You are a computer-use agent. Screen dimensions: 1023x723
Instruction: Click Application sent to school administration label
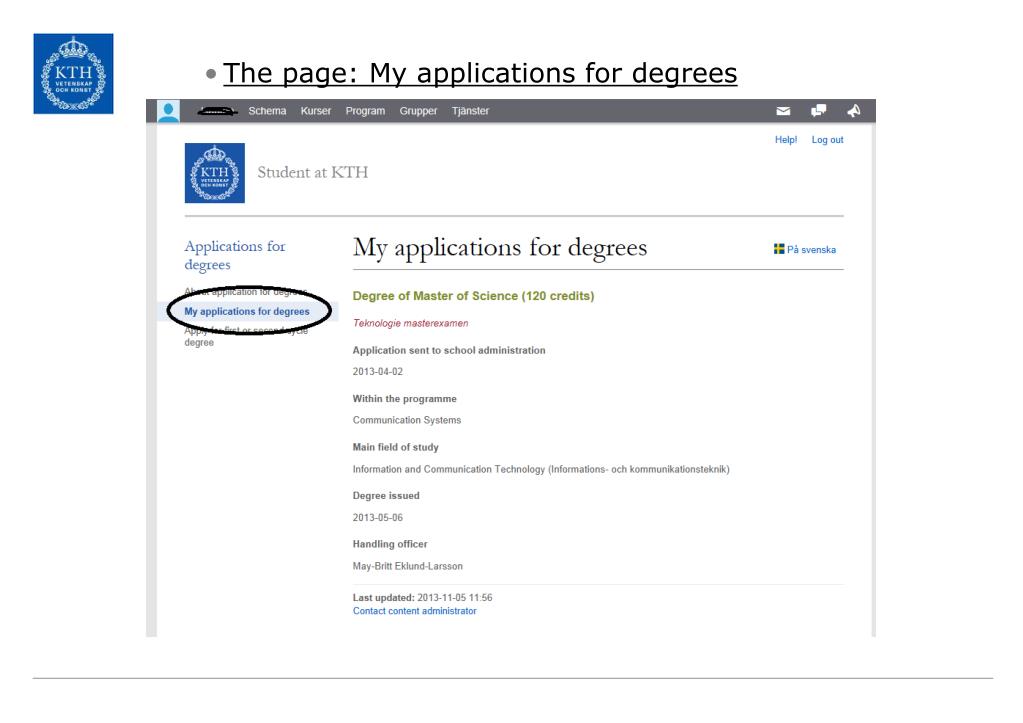point(449,350)
